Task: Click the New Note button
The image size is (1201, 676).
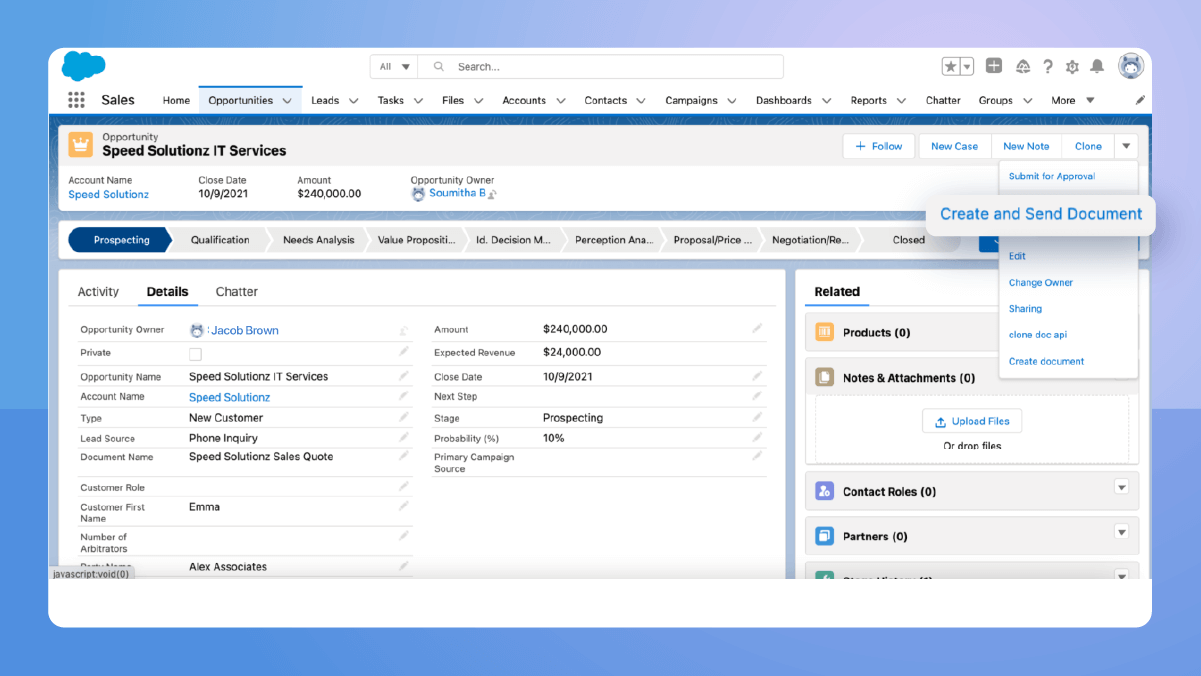Action: (1026, 146)
